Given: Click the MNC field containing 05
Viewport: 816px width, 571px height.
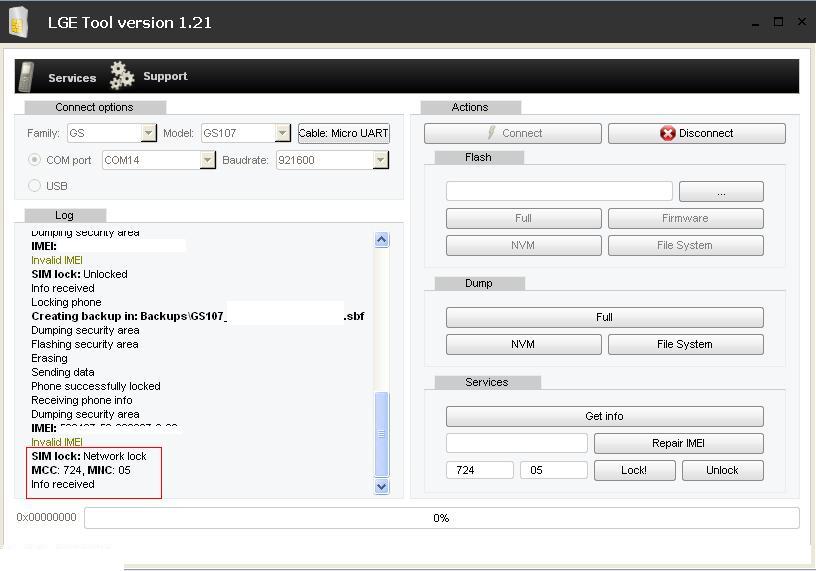Looking at the screenshot, I should tap(554, 470).
